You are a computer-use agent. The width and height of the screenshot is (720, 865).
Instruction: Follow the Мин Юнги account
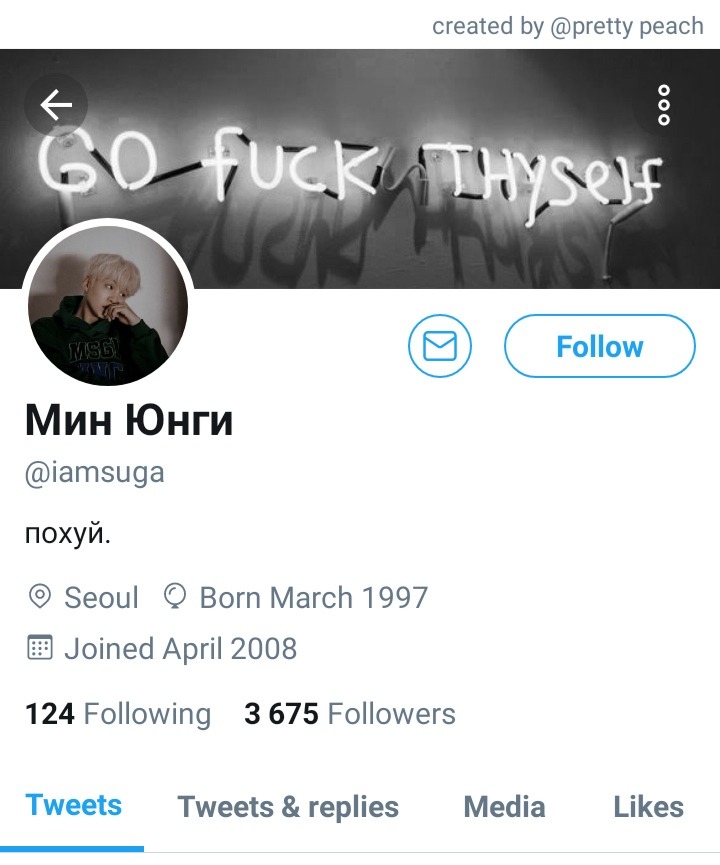600,346
